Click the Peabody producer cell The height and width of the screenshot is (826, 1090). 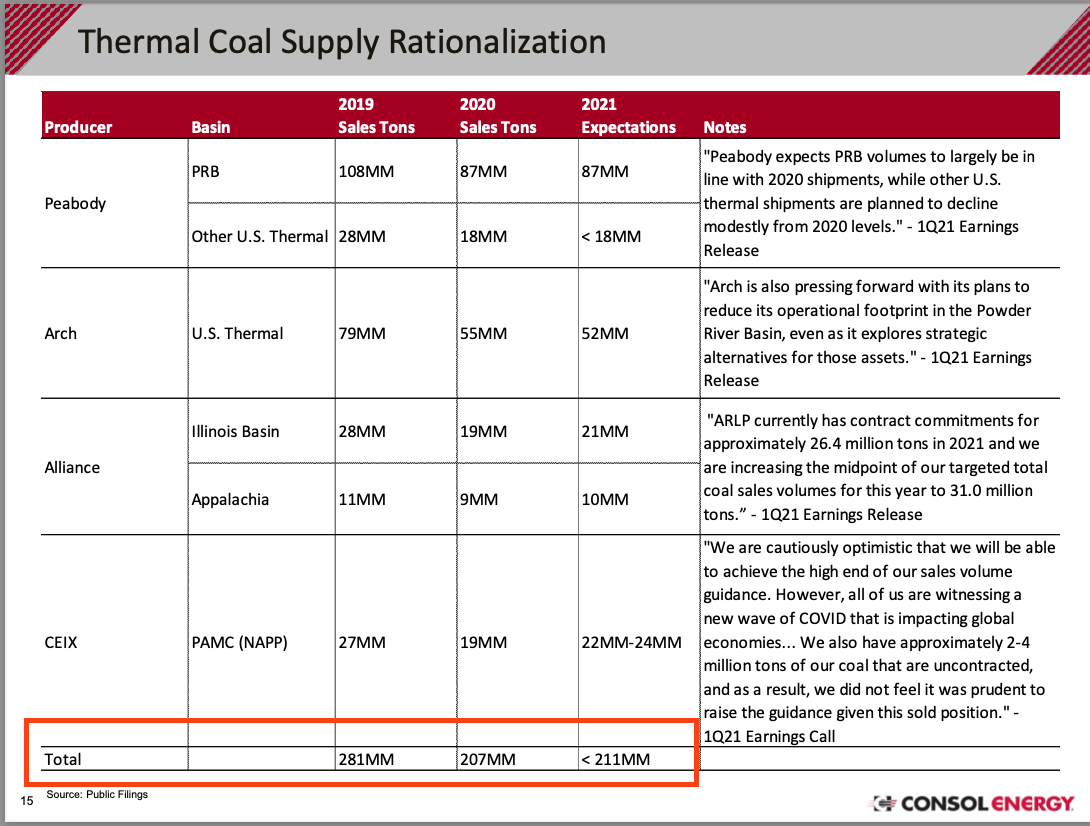click(x=75, y=203)
